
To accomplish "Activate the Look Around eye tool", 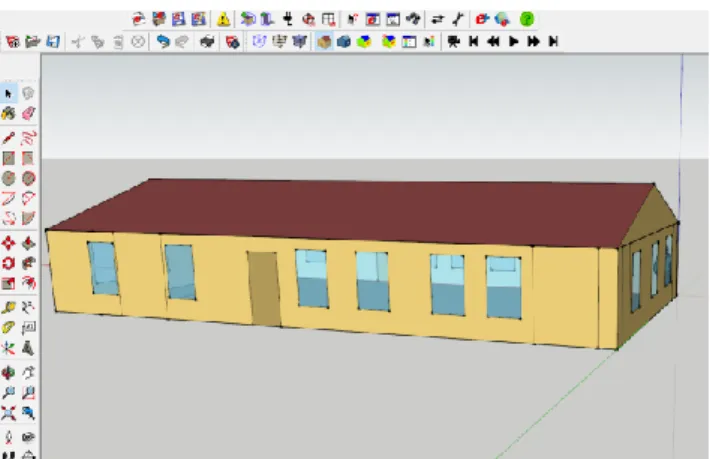I will pyautogui.click(x=28, y=437).
